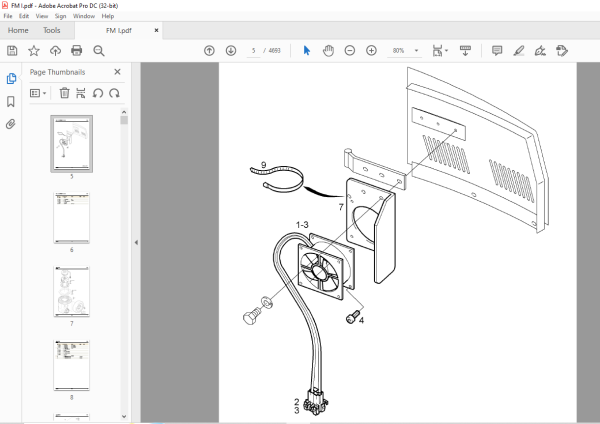
Task: Click the extract pages icon in thumbnails panel
Action: [x=81, y=93]
